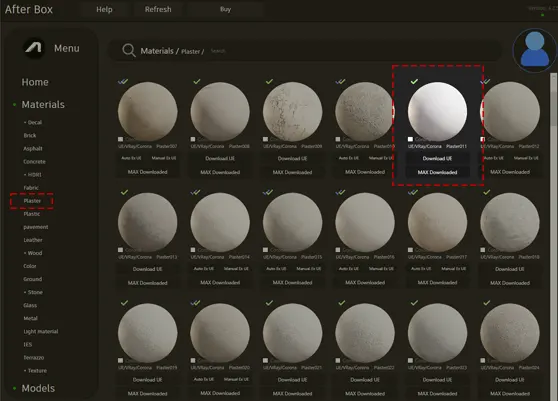Select the Plaster009 cracked sphere thumbnail
The height and width of the screenshot is (401, 558).
tap(293, 111)
